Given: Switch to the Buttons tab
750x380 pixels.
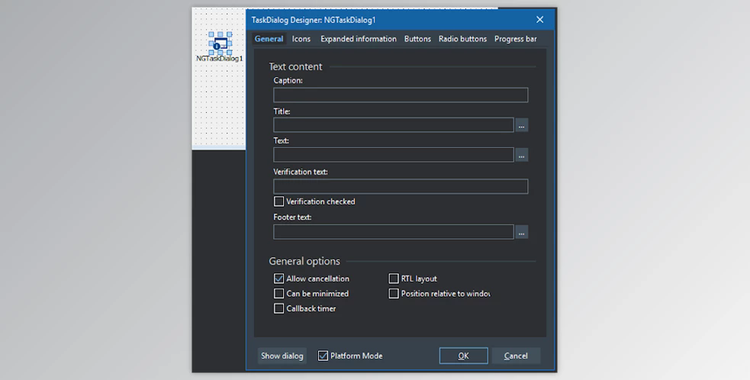Looking at the screenshot, I should 418,39.
